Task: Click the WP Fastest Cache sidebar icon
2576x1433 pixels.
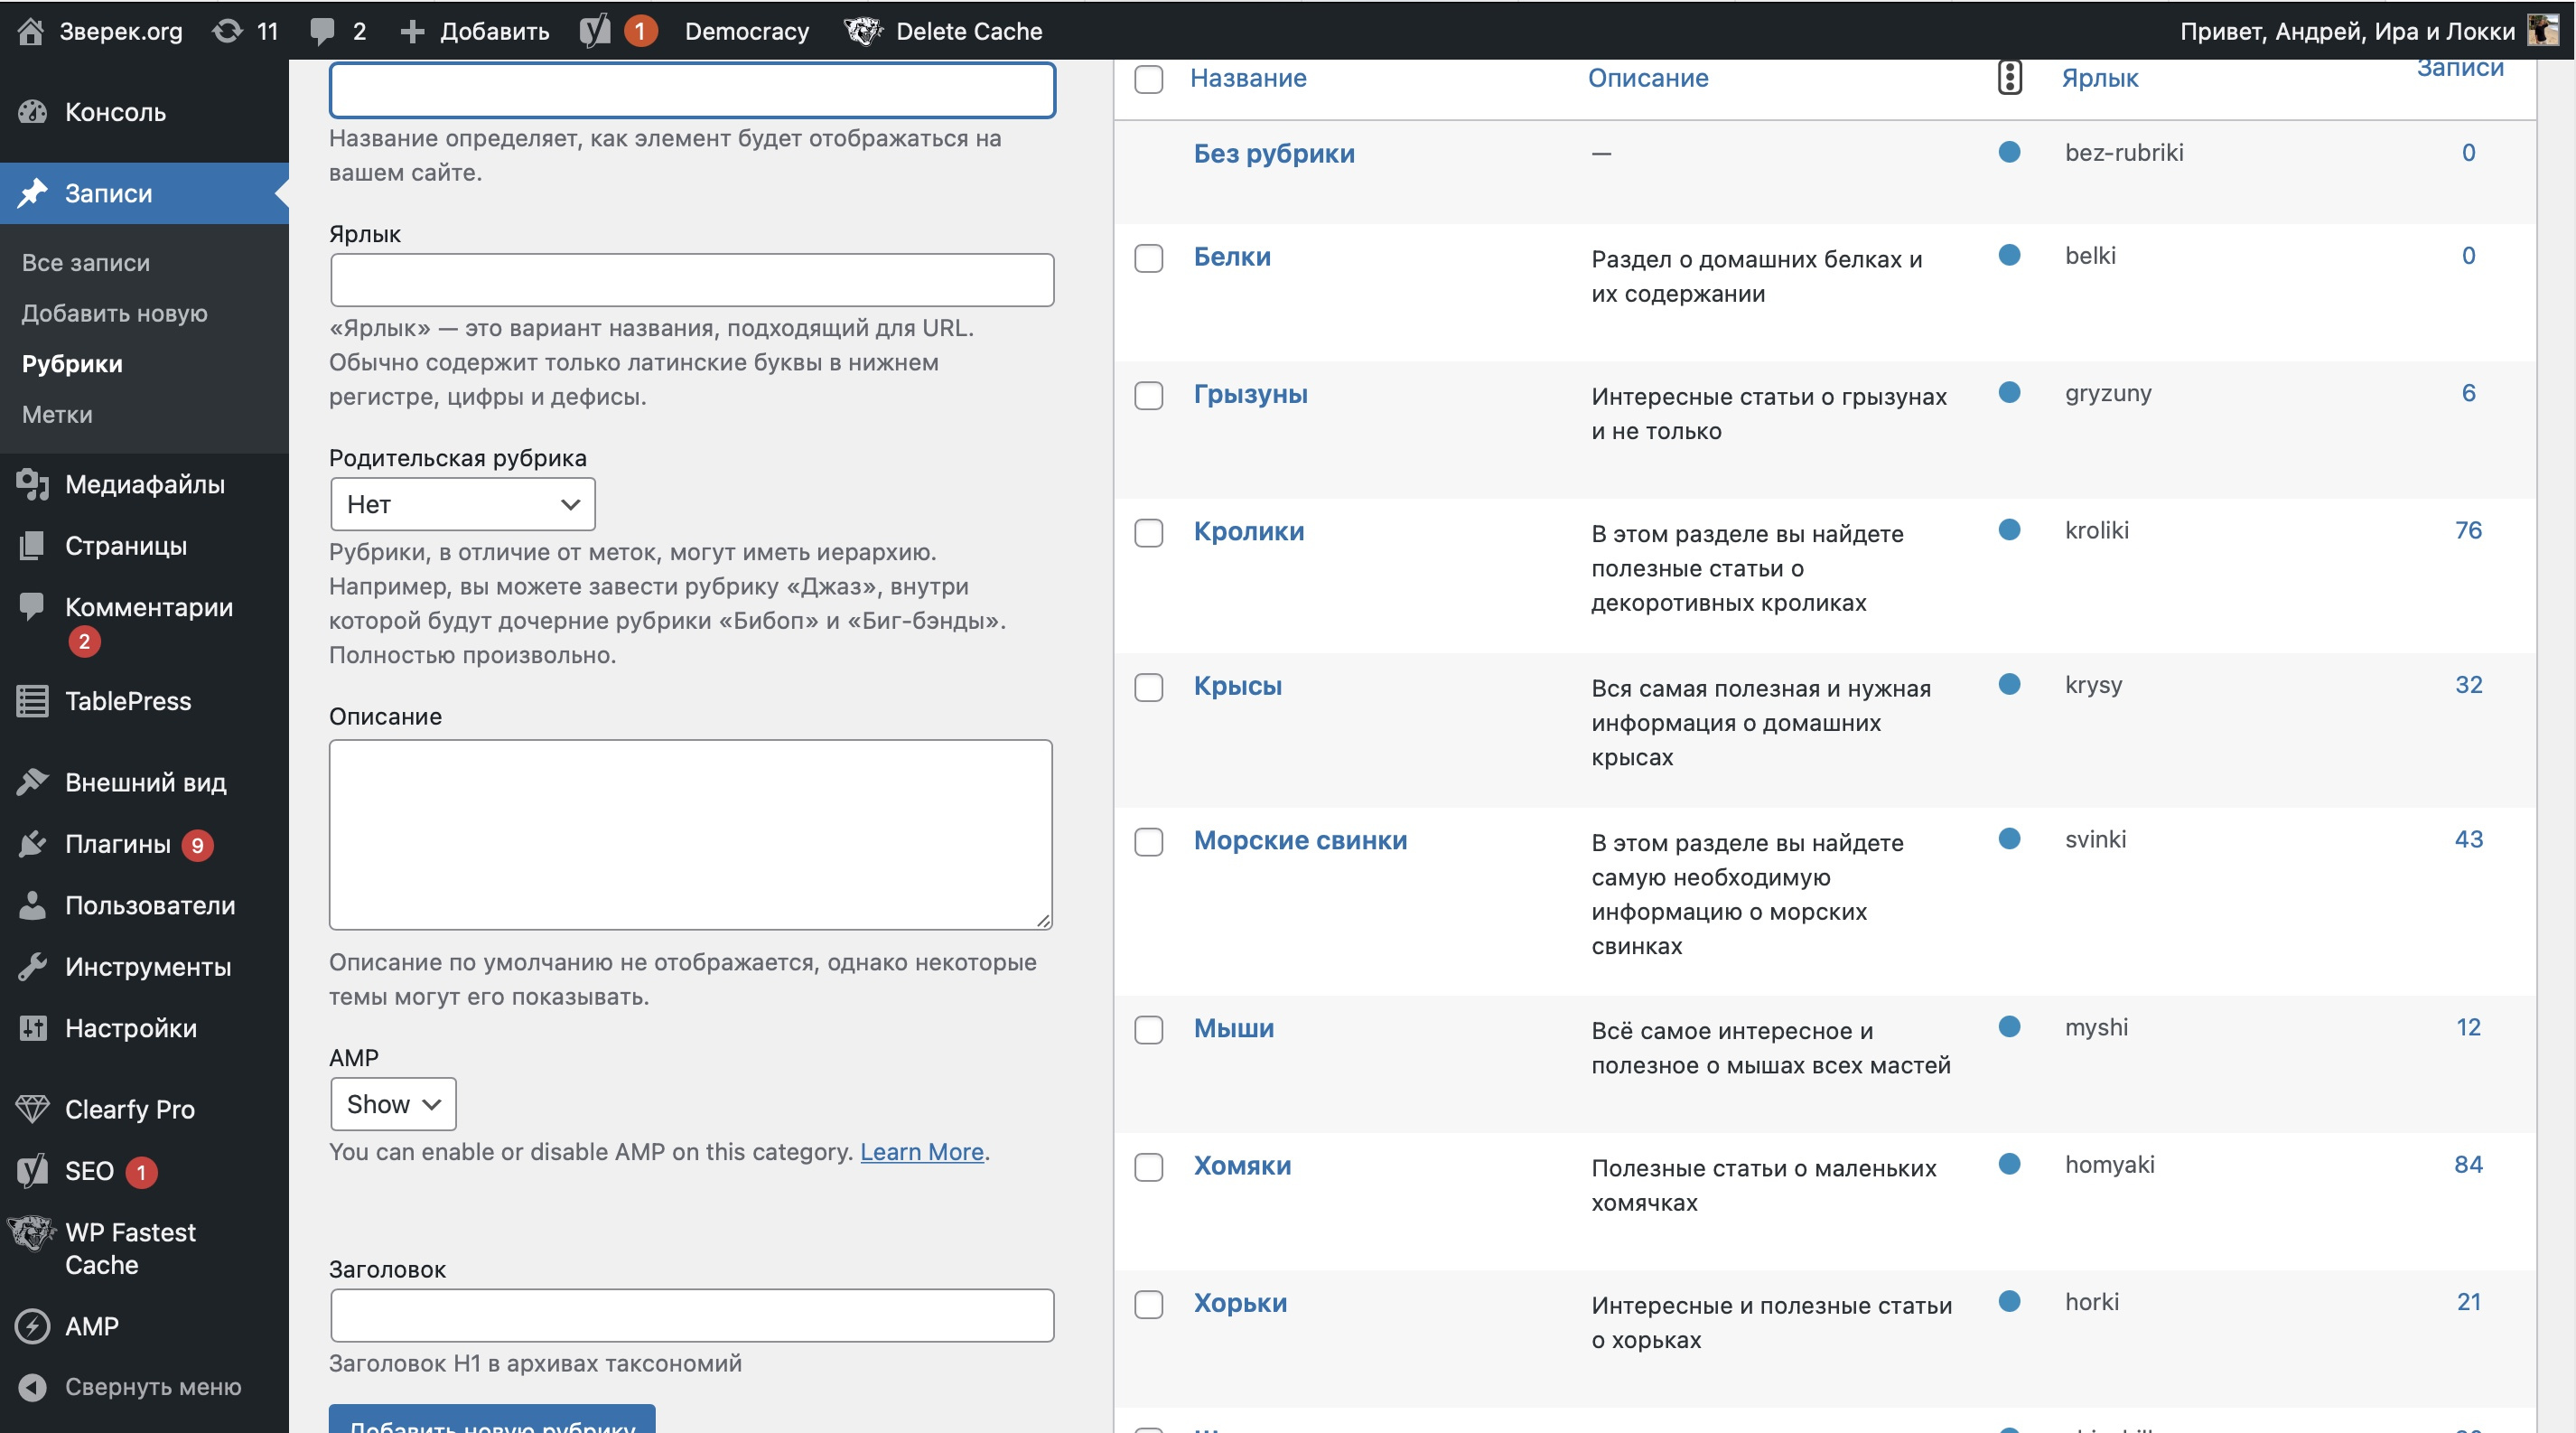Action: pyautogui.click(x=32, y=1233)
